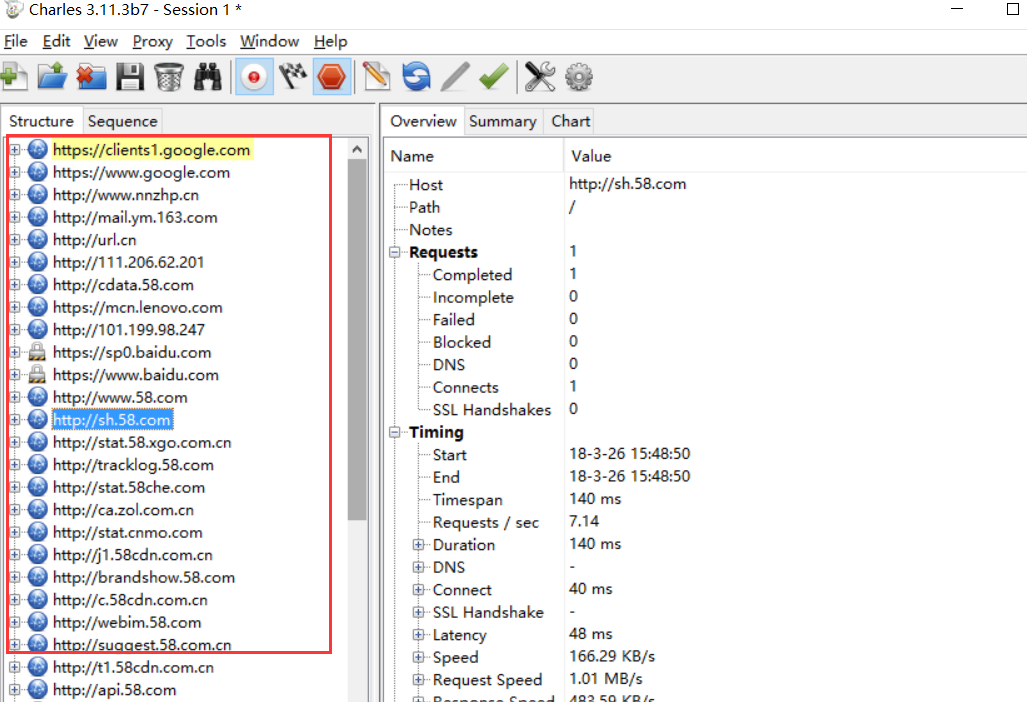Expand the Duration row
Viewport: 1027px width, 702px height.
pyautogui.click(x=418, y=545)
